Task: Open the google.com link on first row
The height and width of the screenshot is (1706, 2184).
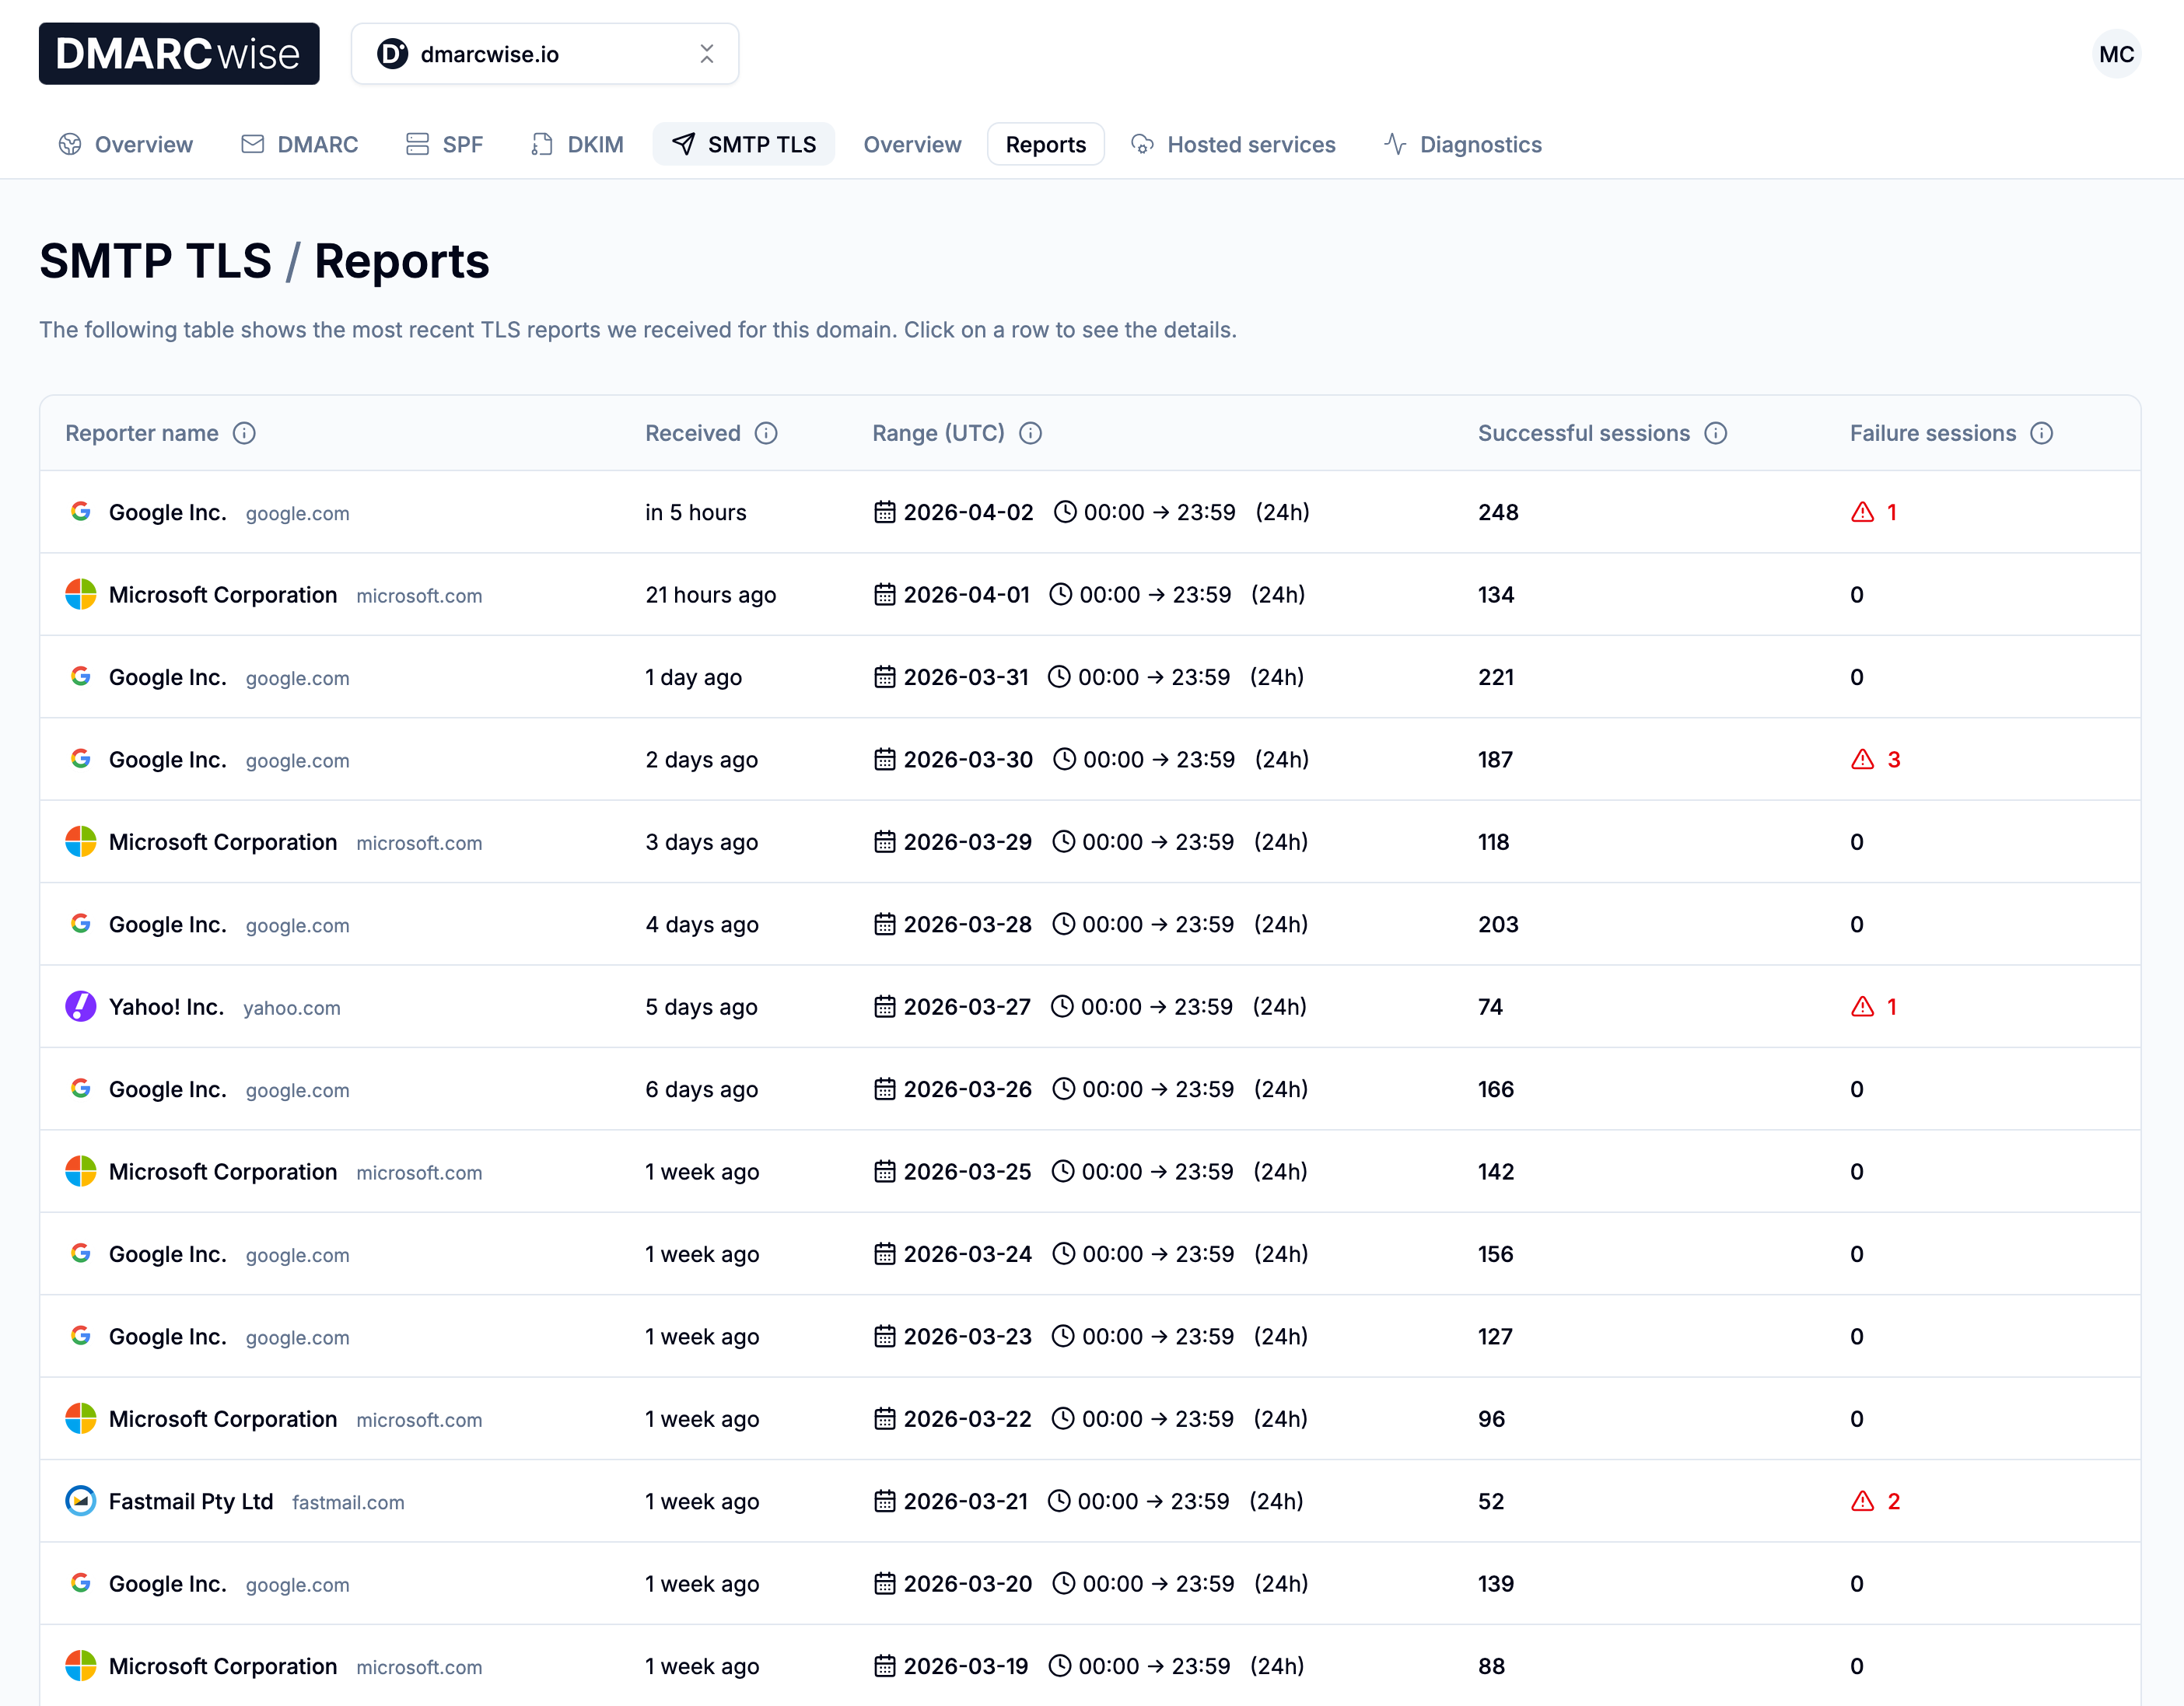Action: click(296, 513)
